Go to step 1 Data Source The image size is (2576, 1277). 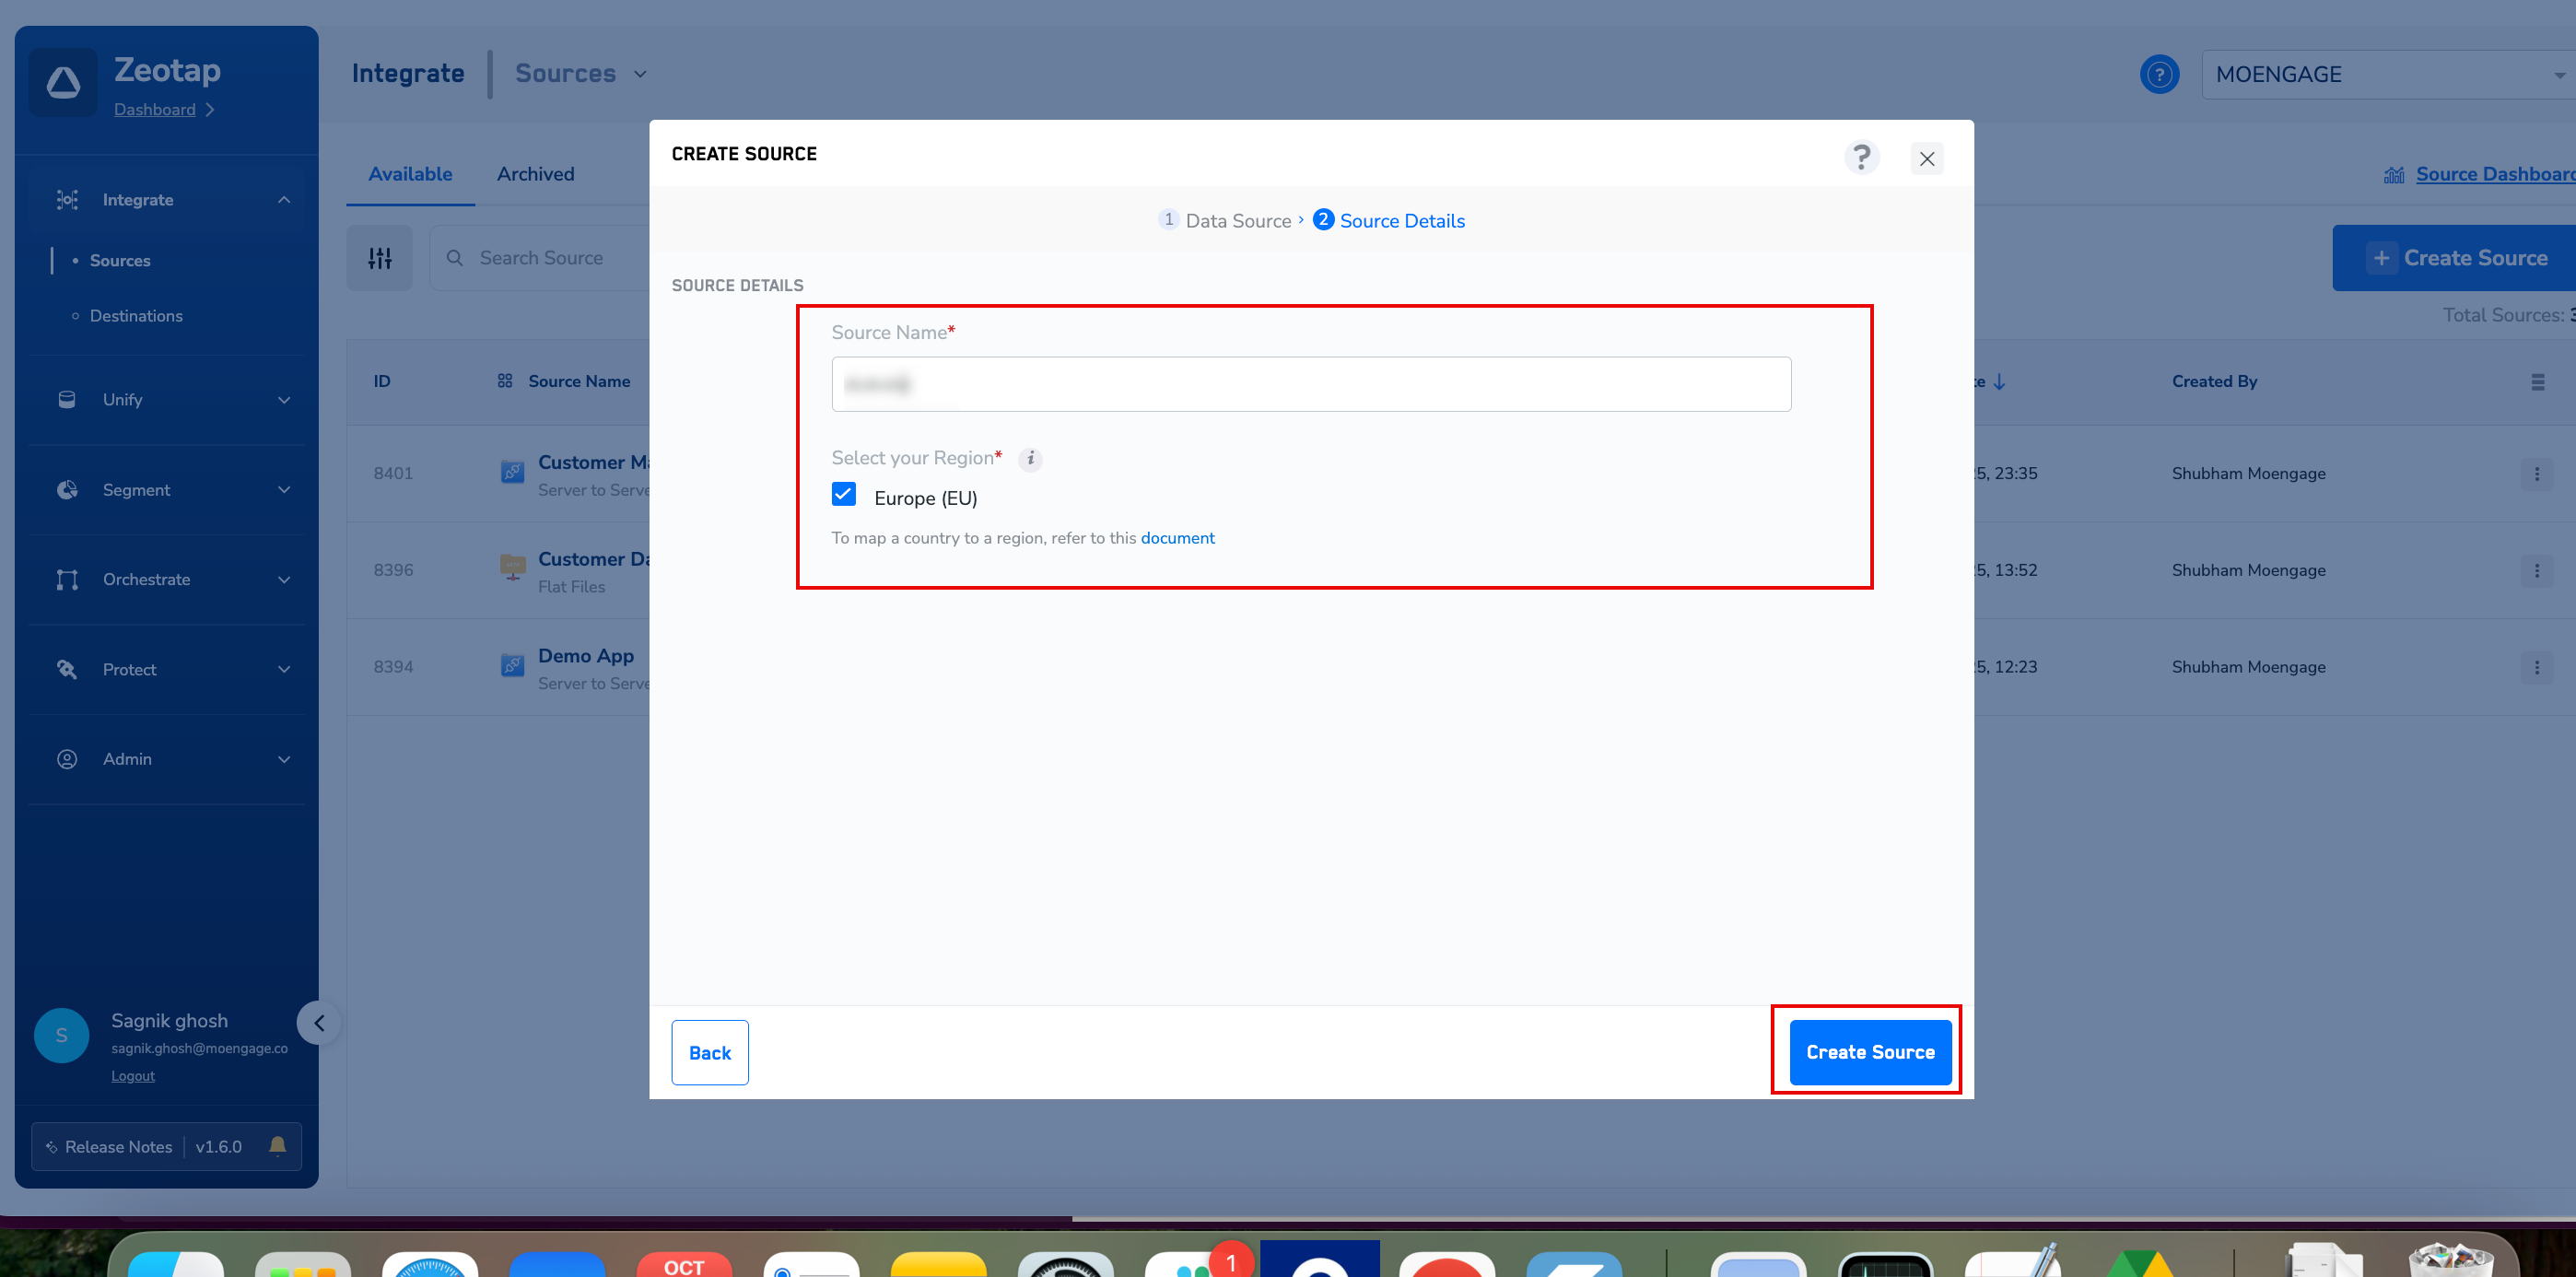(1225, 221)
